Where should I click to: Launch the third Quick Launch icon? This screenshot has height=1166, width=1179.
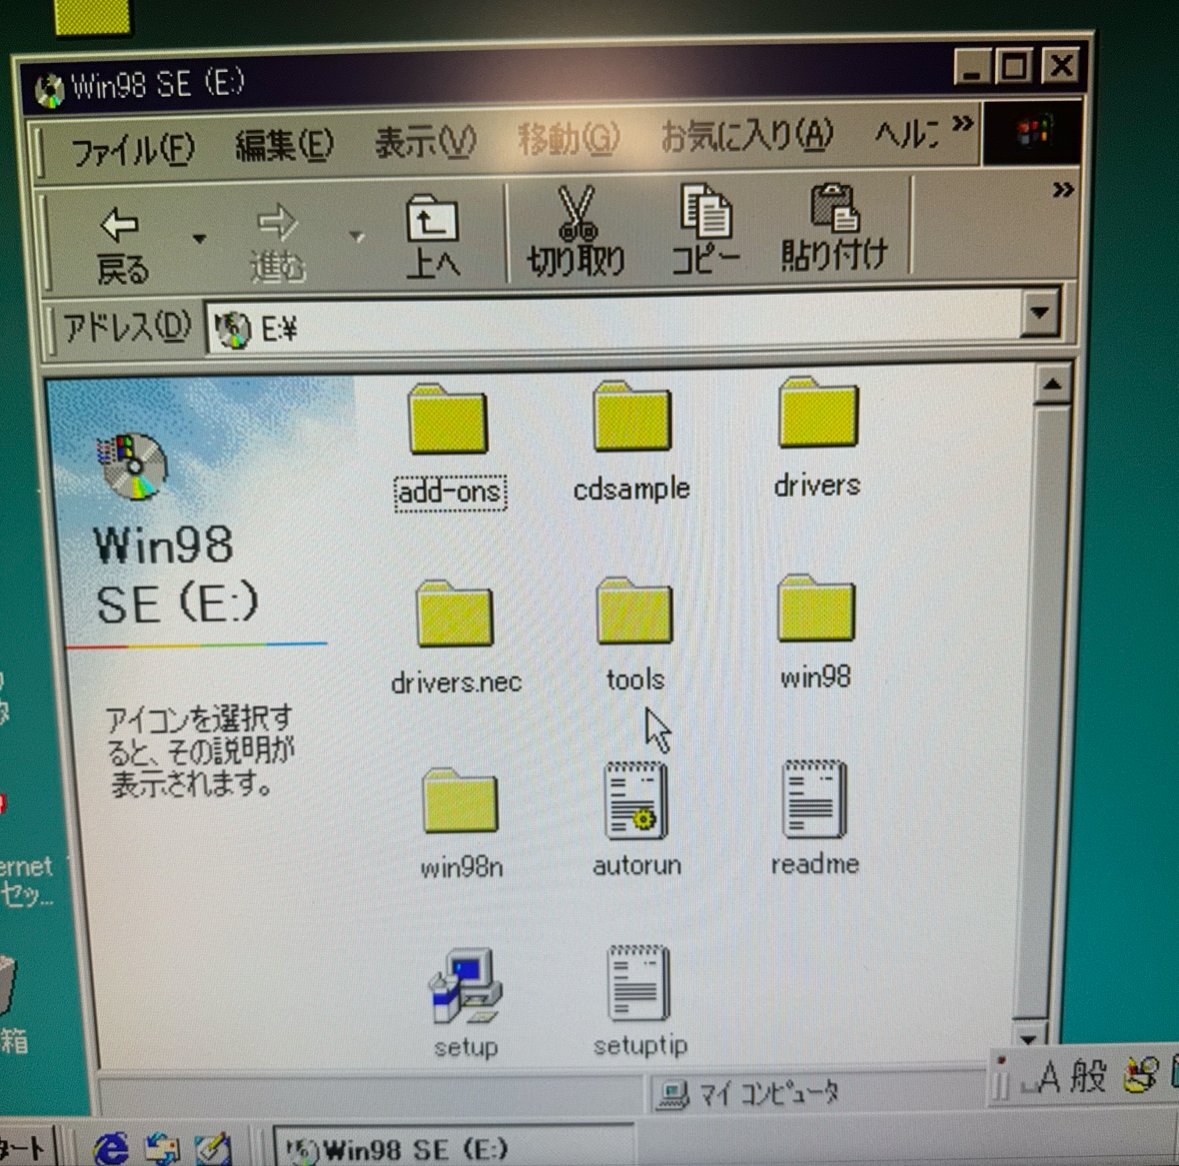[213, 1148]
